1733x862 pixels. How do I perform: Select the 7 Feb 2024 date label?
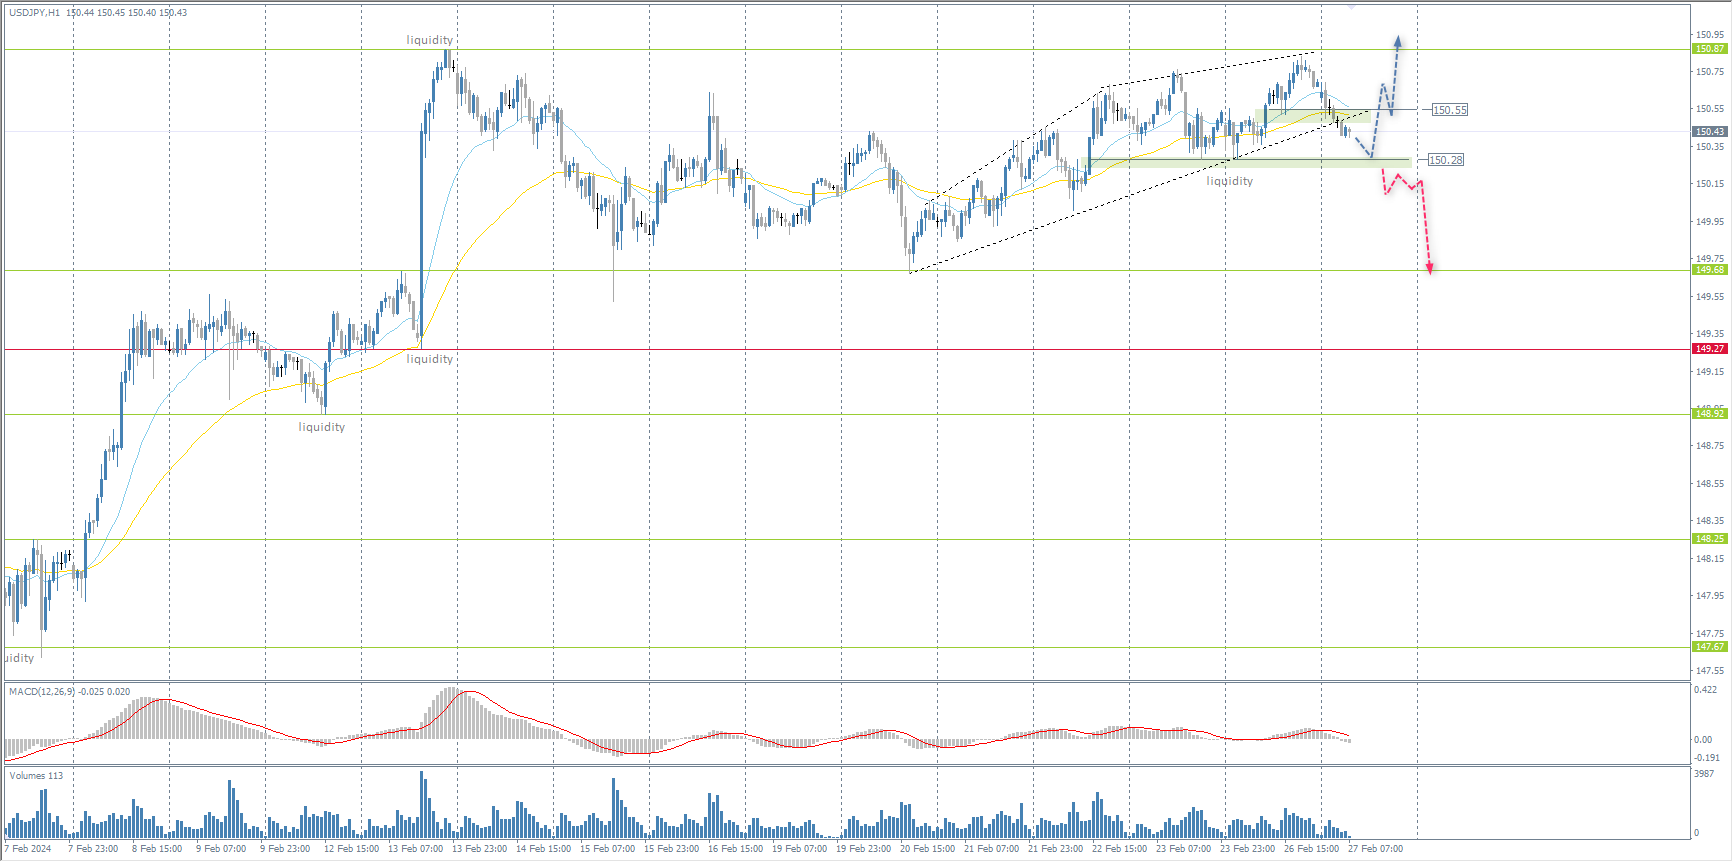pos(28,849)
